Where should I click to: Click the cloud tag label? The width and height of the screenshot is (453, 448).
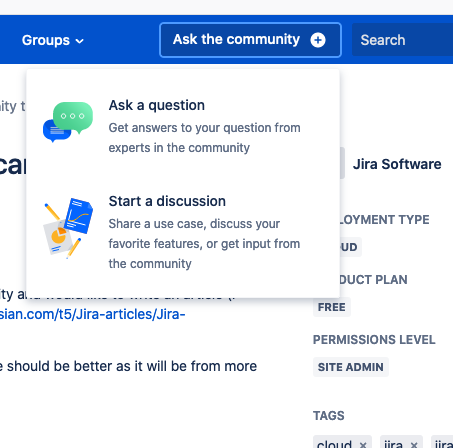point(334,444)
